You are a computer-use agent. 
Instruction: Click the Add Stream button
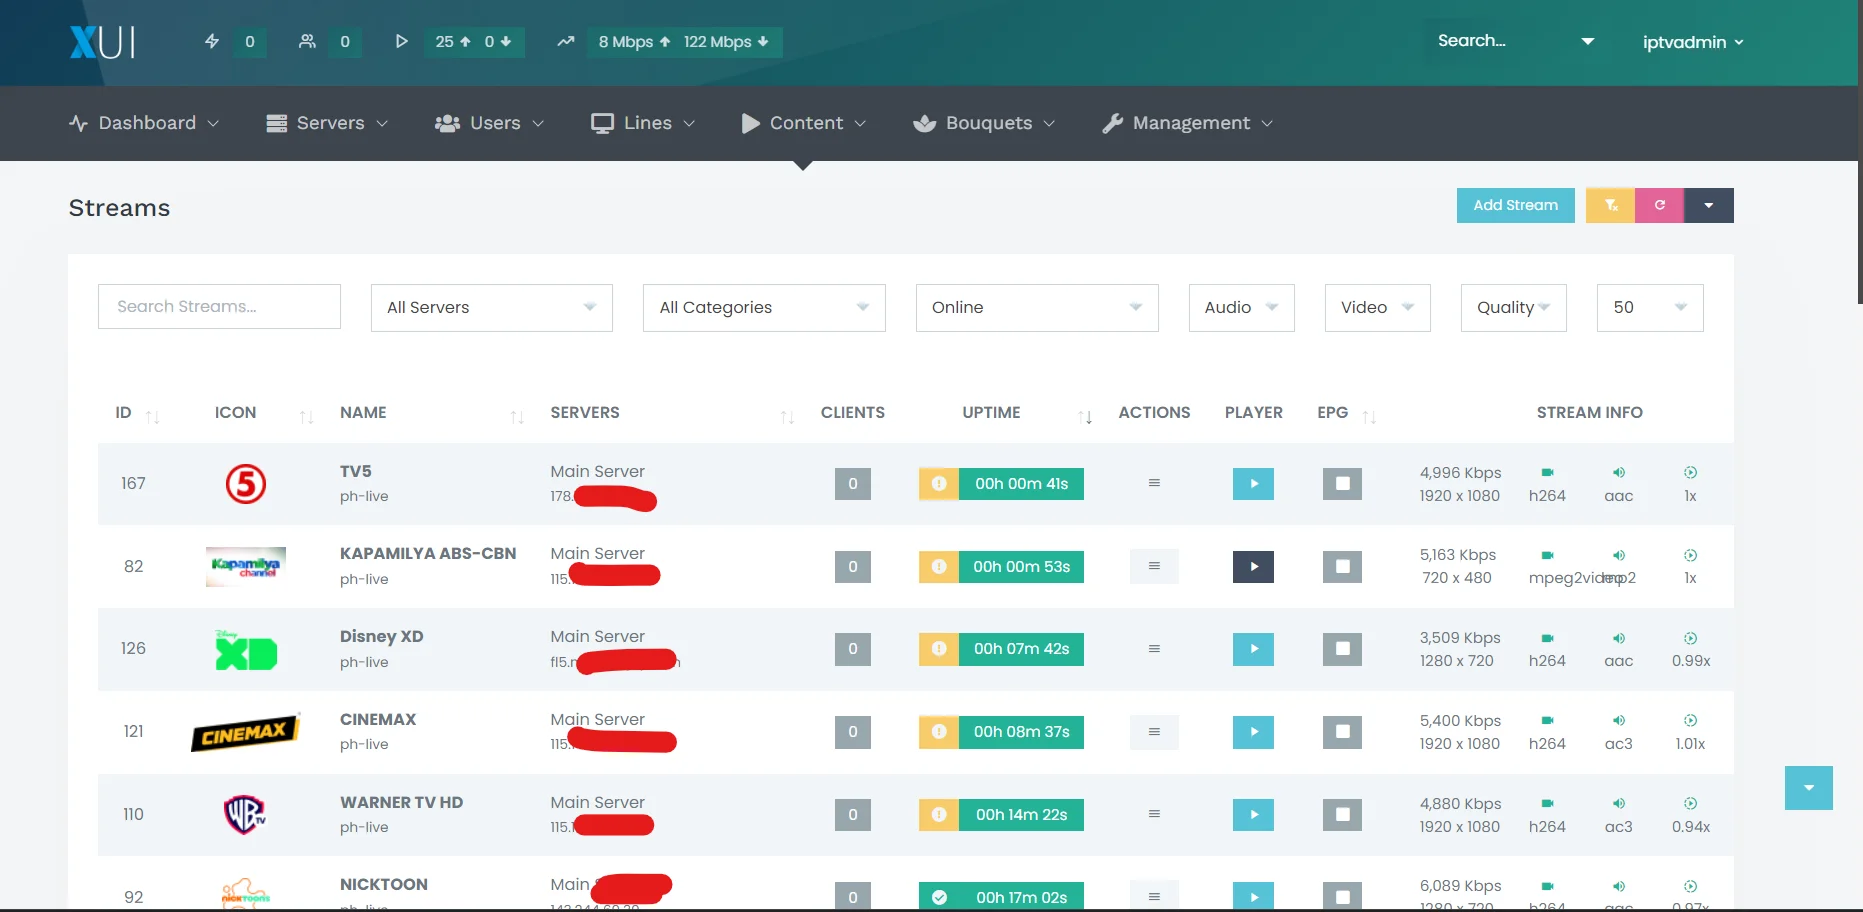1515,205
